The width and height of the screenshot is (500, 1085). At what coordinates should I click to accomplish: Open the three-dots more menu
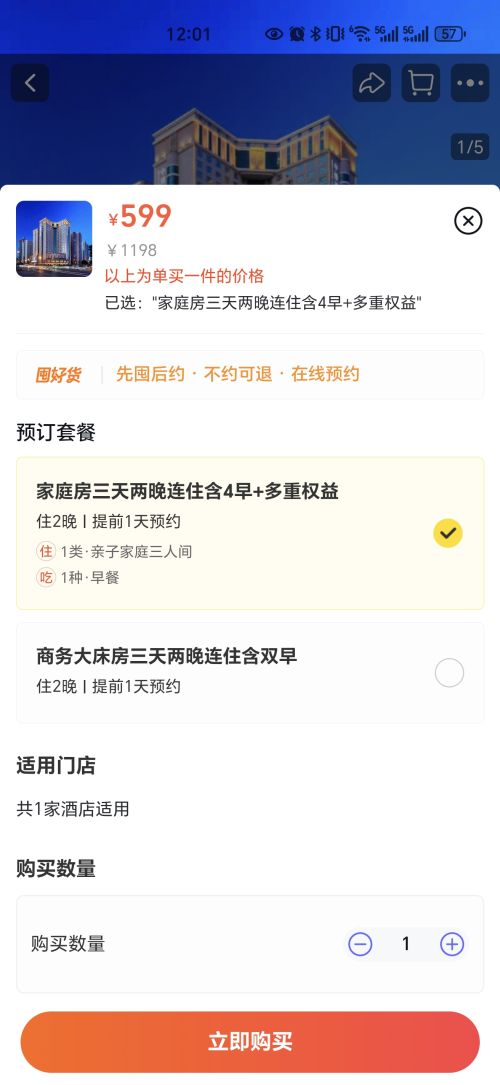pyautogui.click(x=470, y=83)
